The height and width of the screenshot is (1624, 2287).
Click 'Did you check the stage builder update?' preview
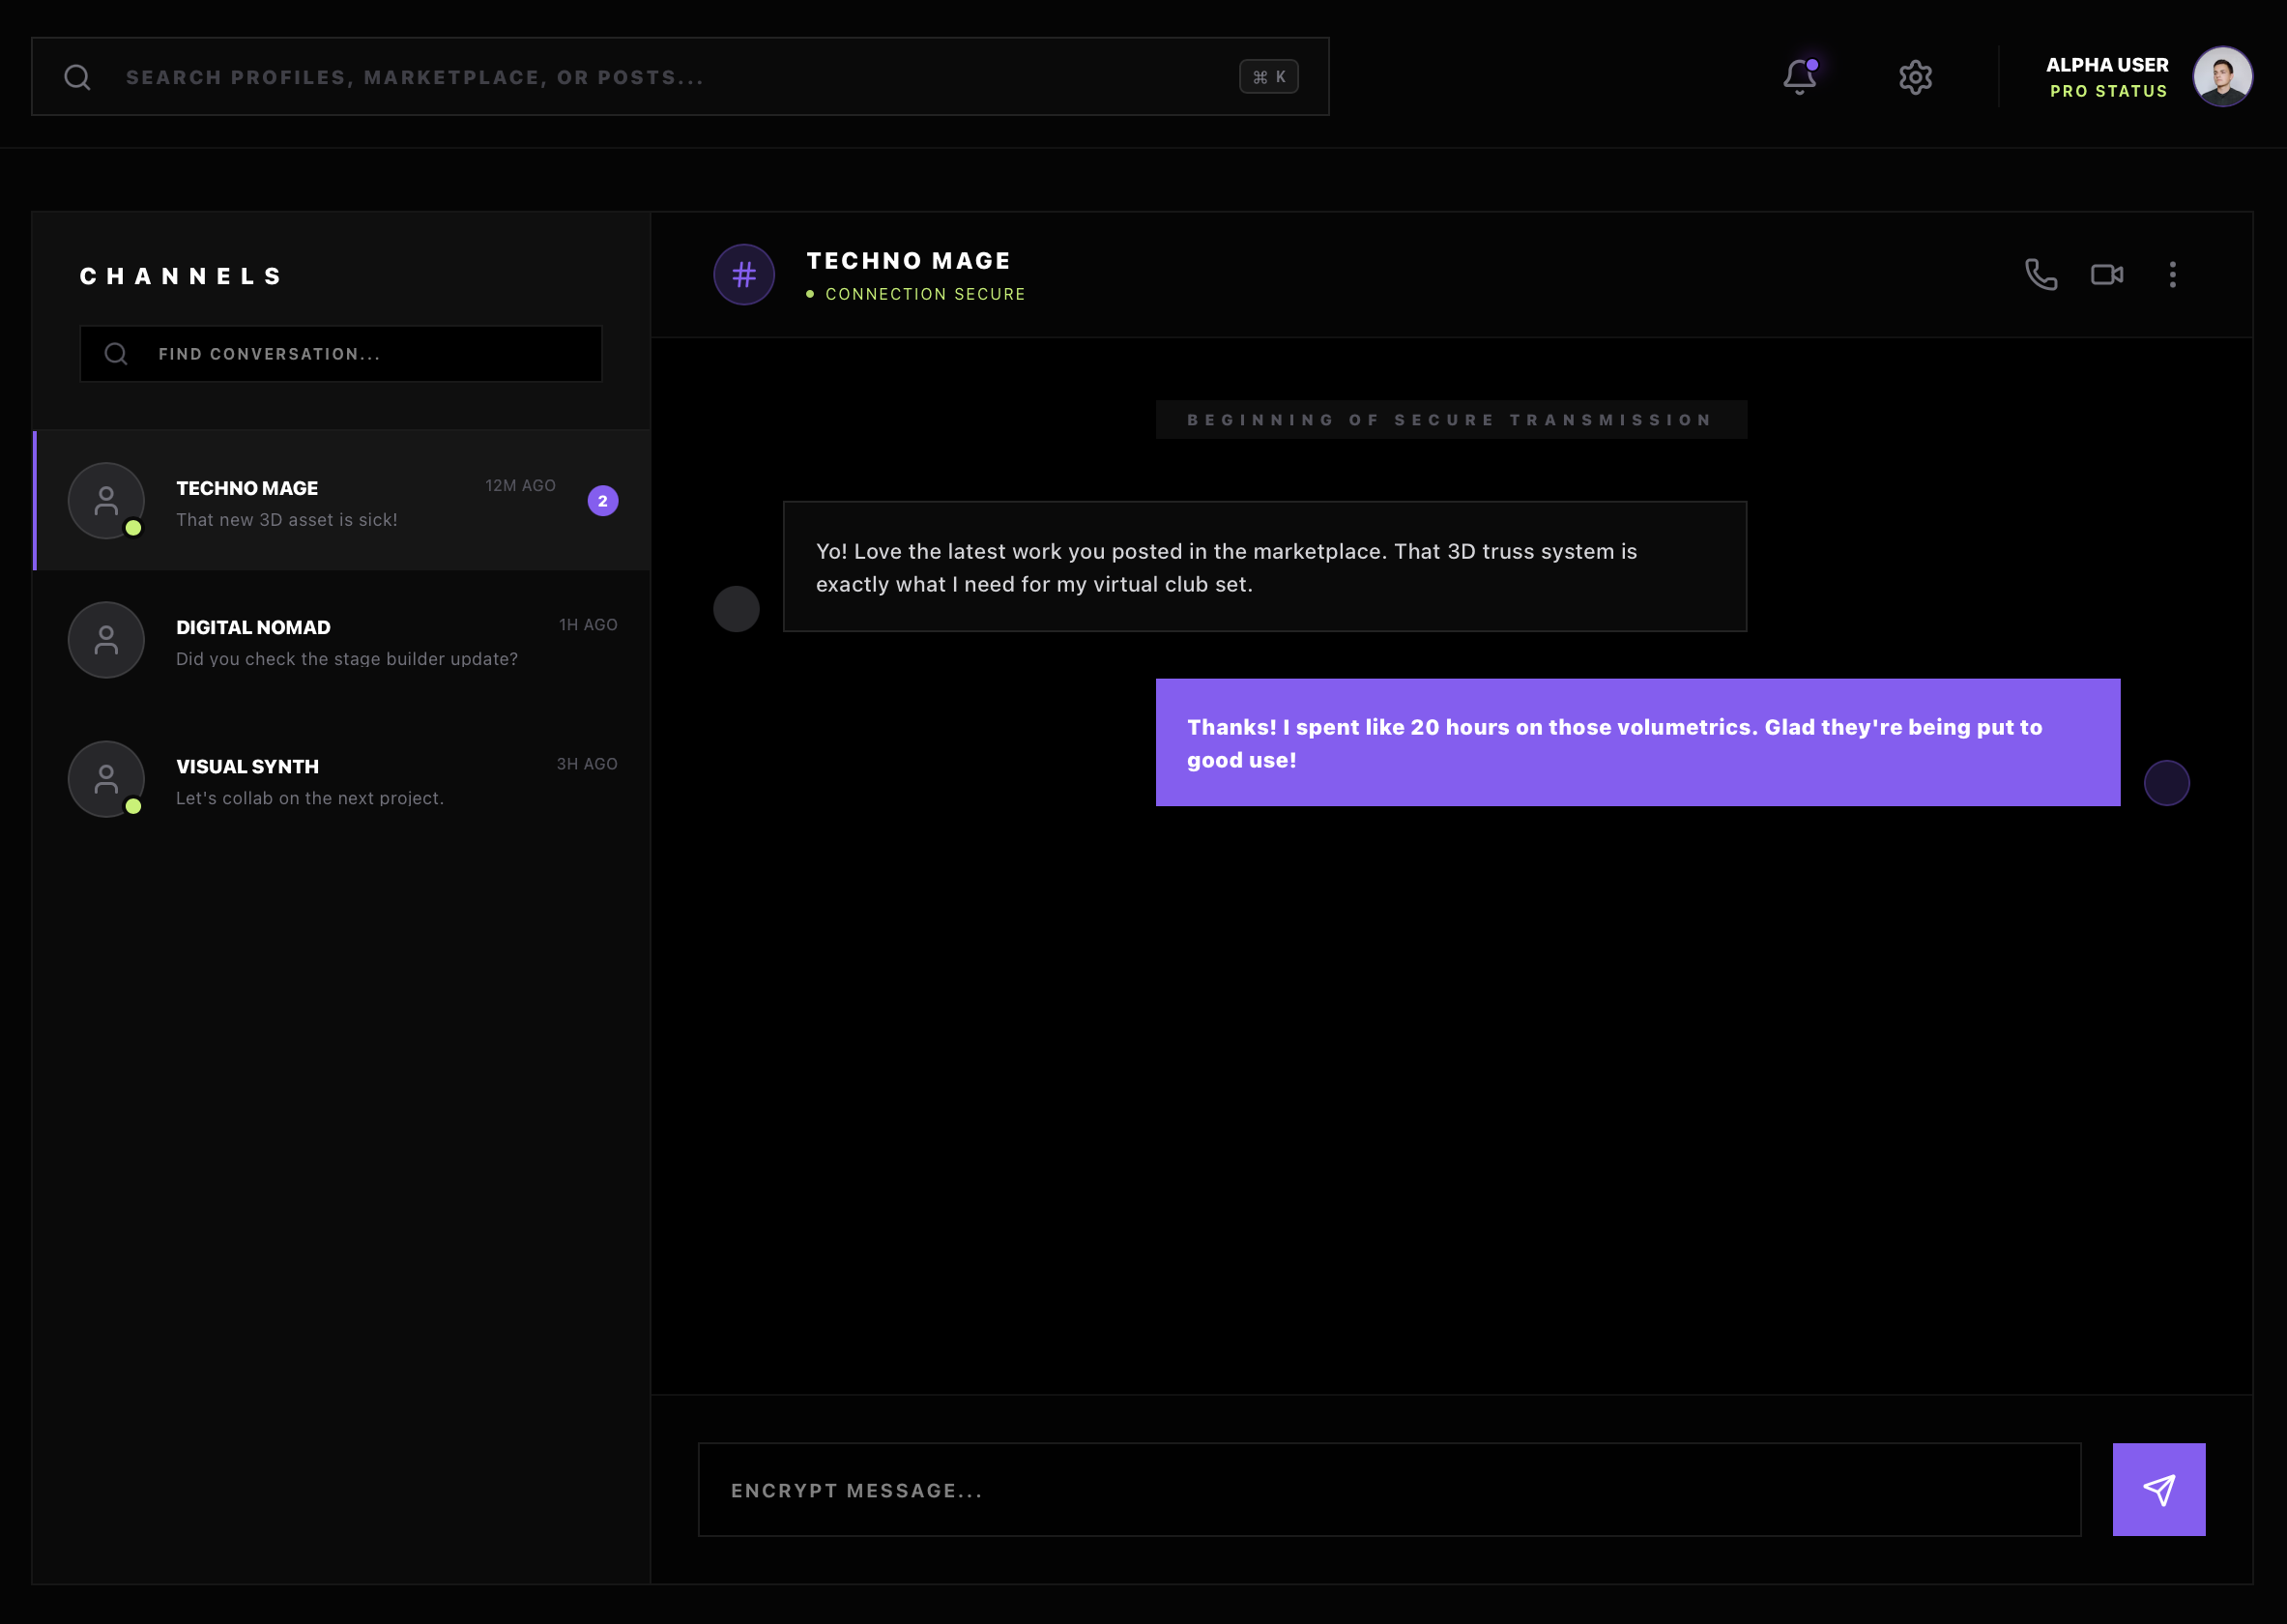[347, 659]
